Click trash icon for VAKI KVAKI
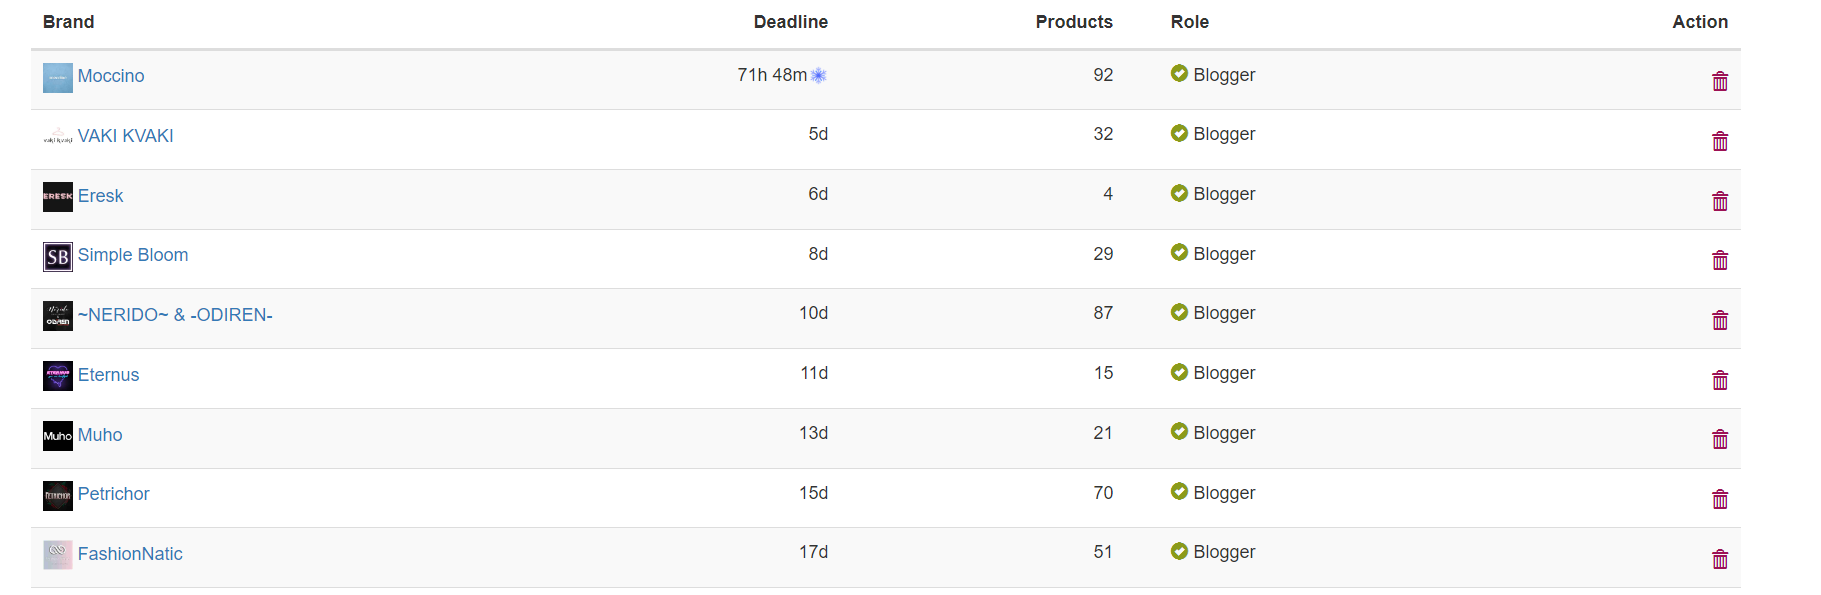 pyautogui.click(x=1719, y=141)
